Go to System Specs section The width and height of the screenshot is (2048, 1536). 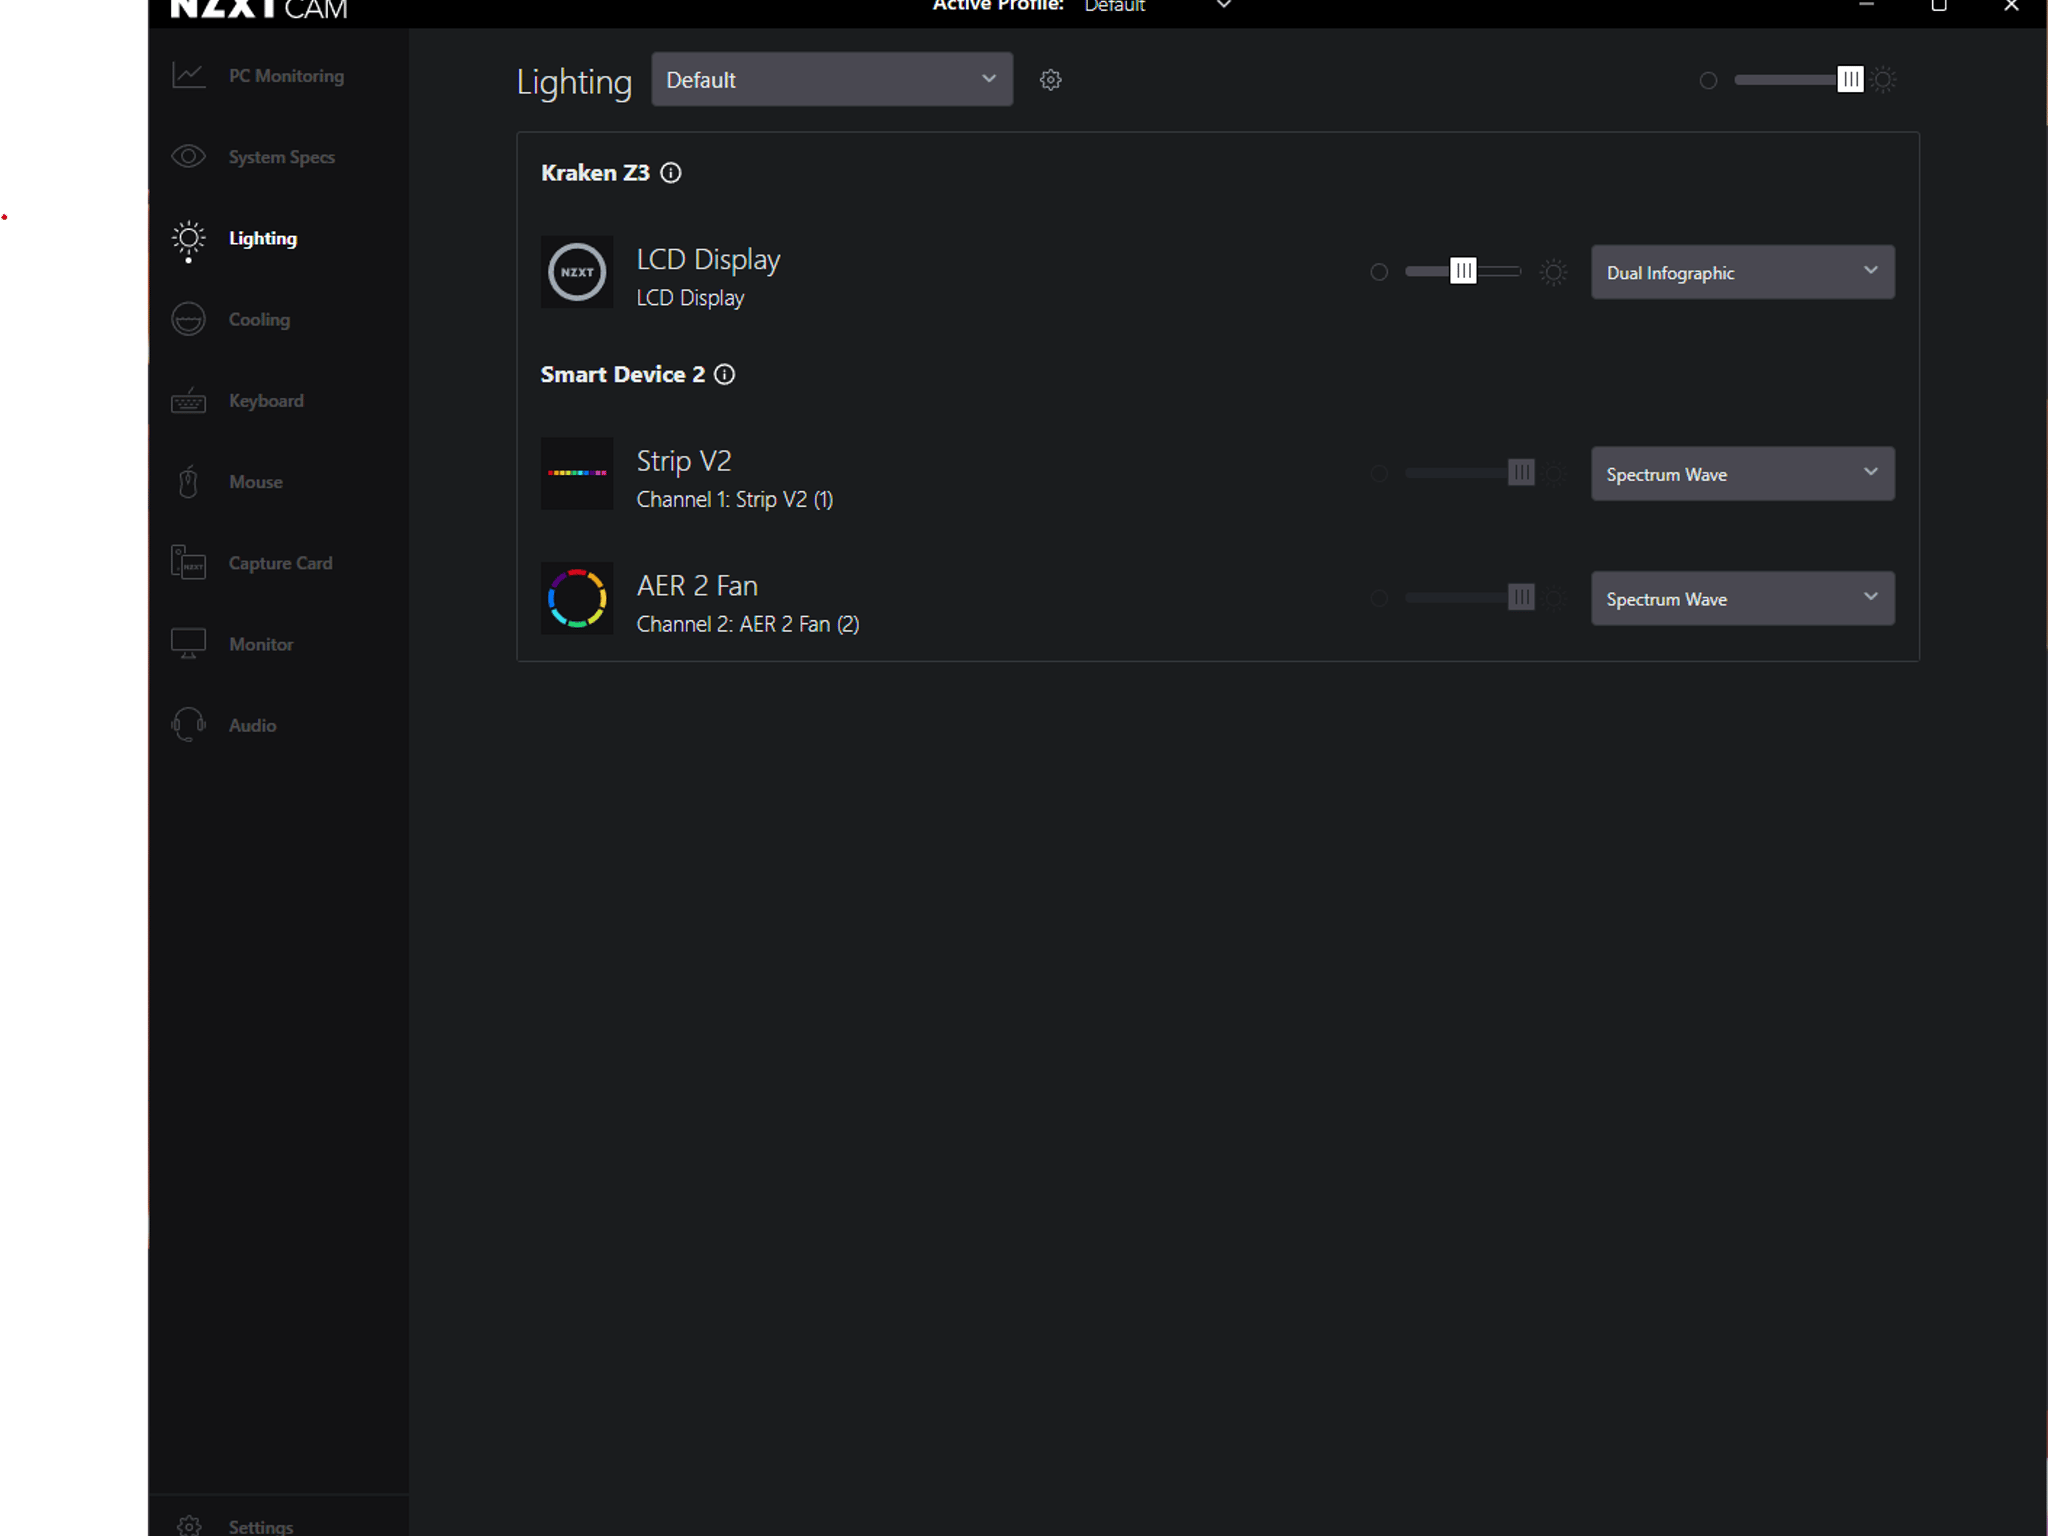pos(282,157)
